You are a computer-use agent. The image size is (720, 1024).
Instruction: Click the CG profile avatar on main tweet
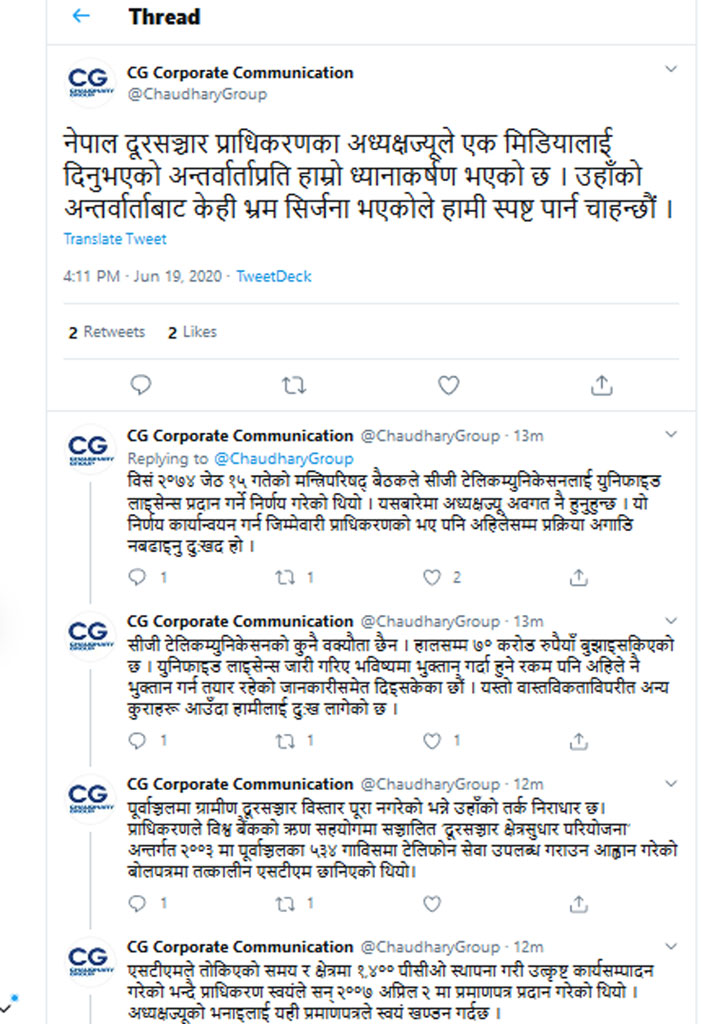[90, 83]
